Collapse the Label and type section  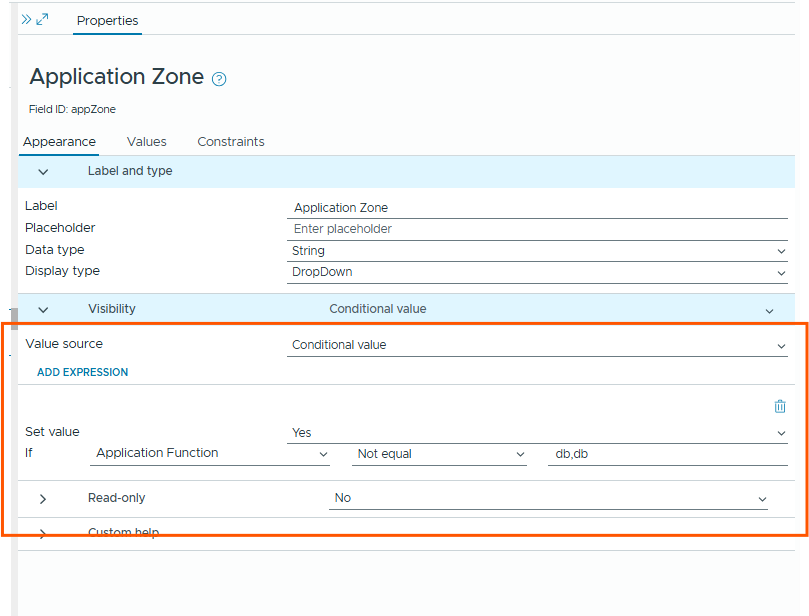tap(43, 172)
